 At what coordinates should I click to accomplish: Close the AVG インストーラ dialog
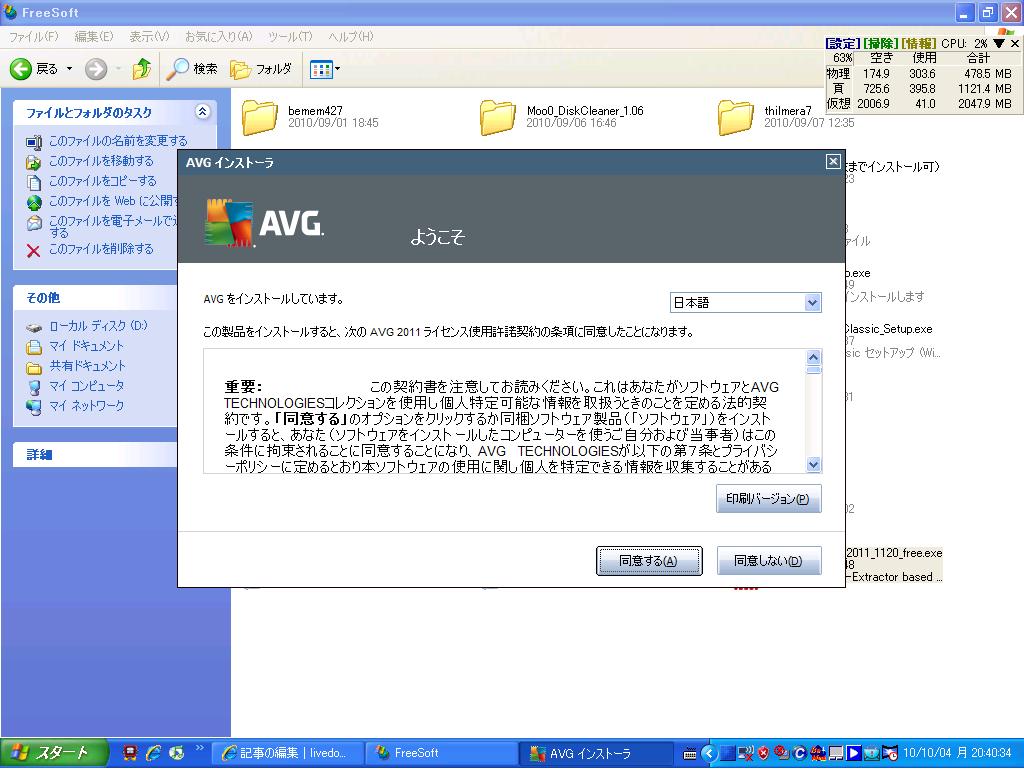click(833, 161)
